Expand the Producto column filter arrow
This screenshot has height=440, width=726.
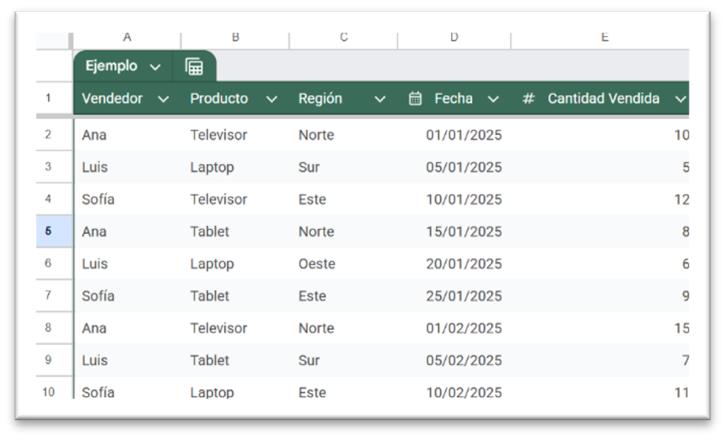(x=271, y=99)
